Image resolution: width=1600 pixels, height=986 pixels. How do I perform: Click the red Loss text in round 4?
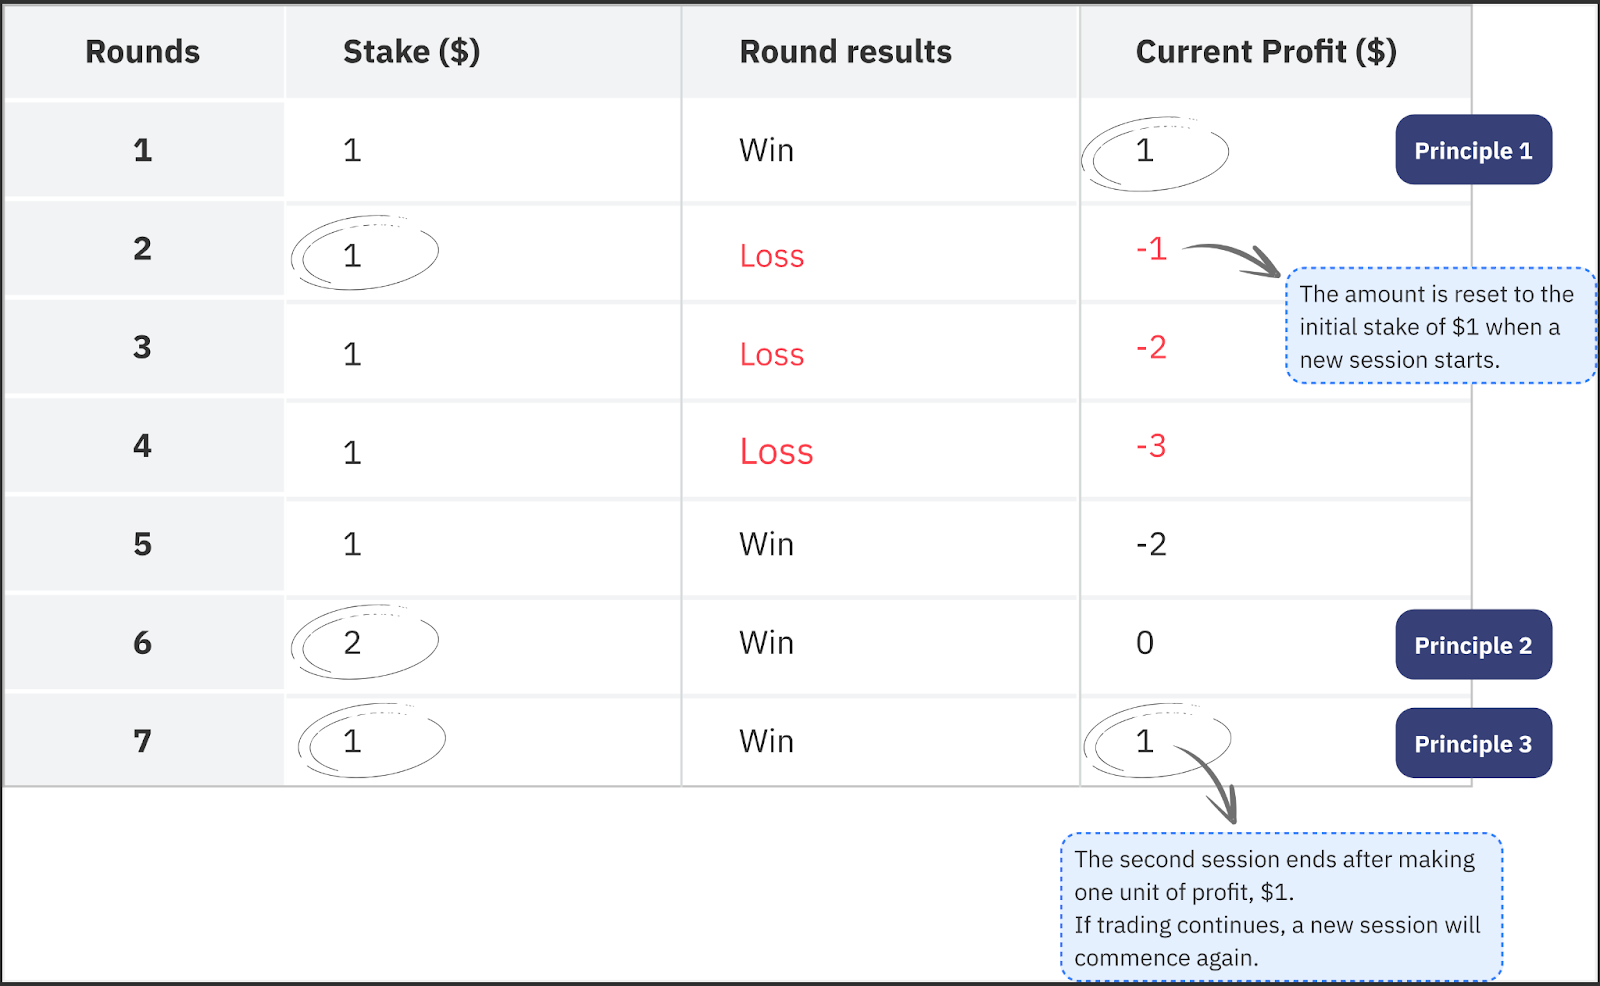click(776, 452)
